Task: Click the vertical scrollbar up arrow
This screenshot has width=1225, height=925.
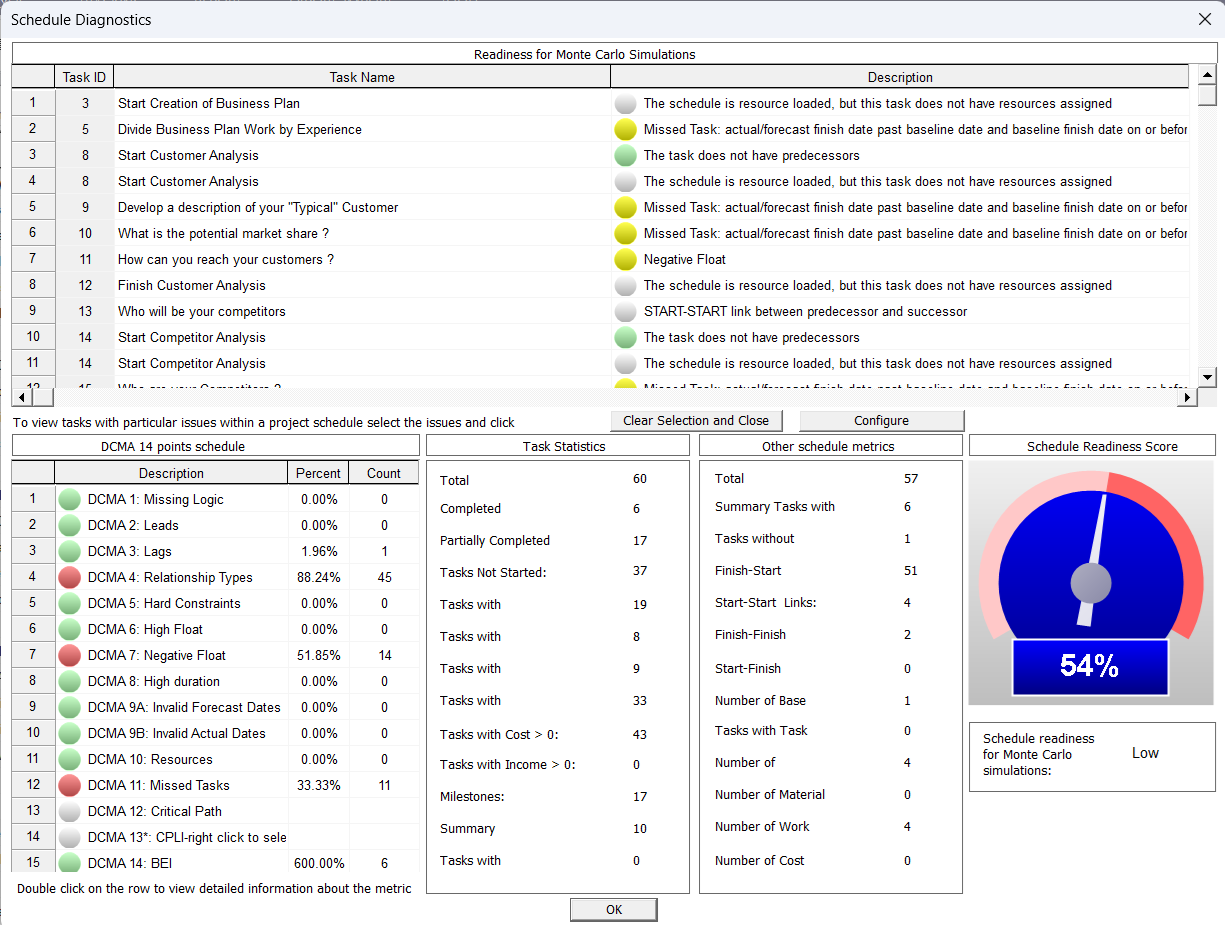Action: tap(1207, 75)
